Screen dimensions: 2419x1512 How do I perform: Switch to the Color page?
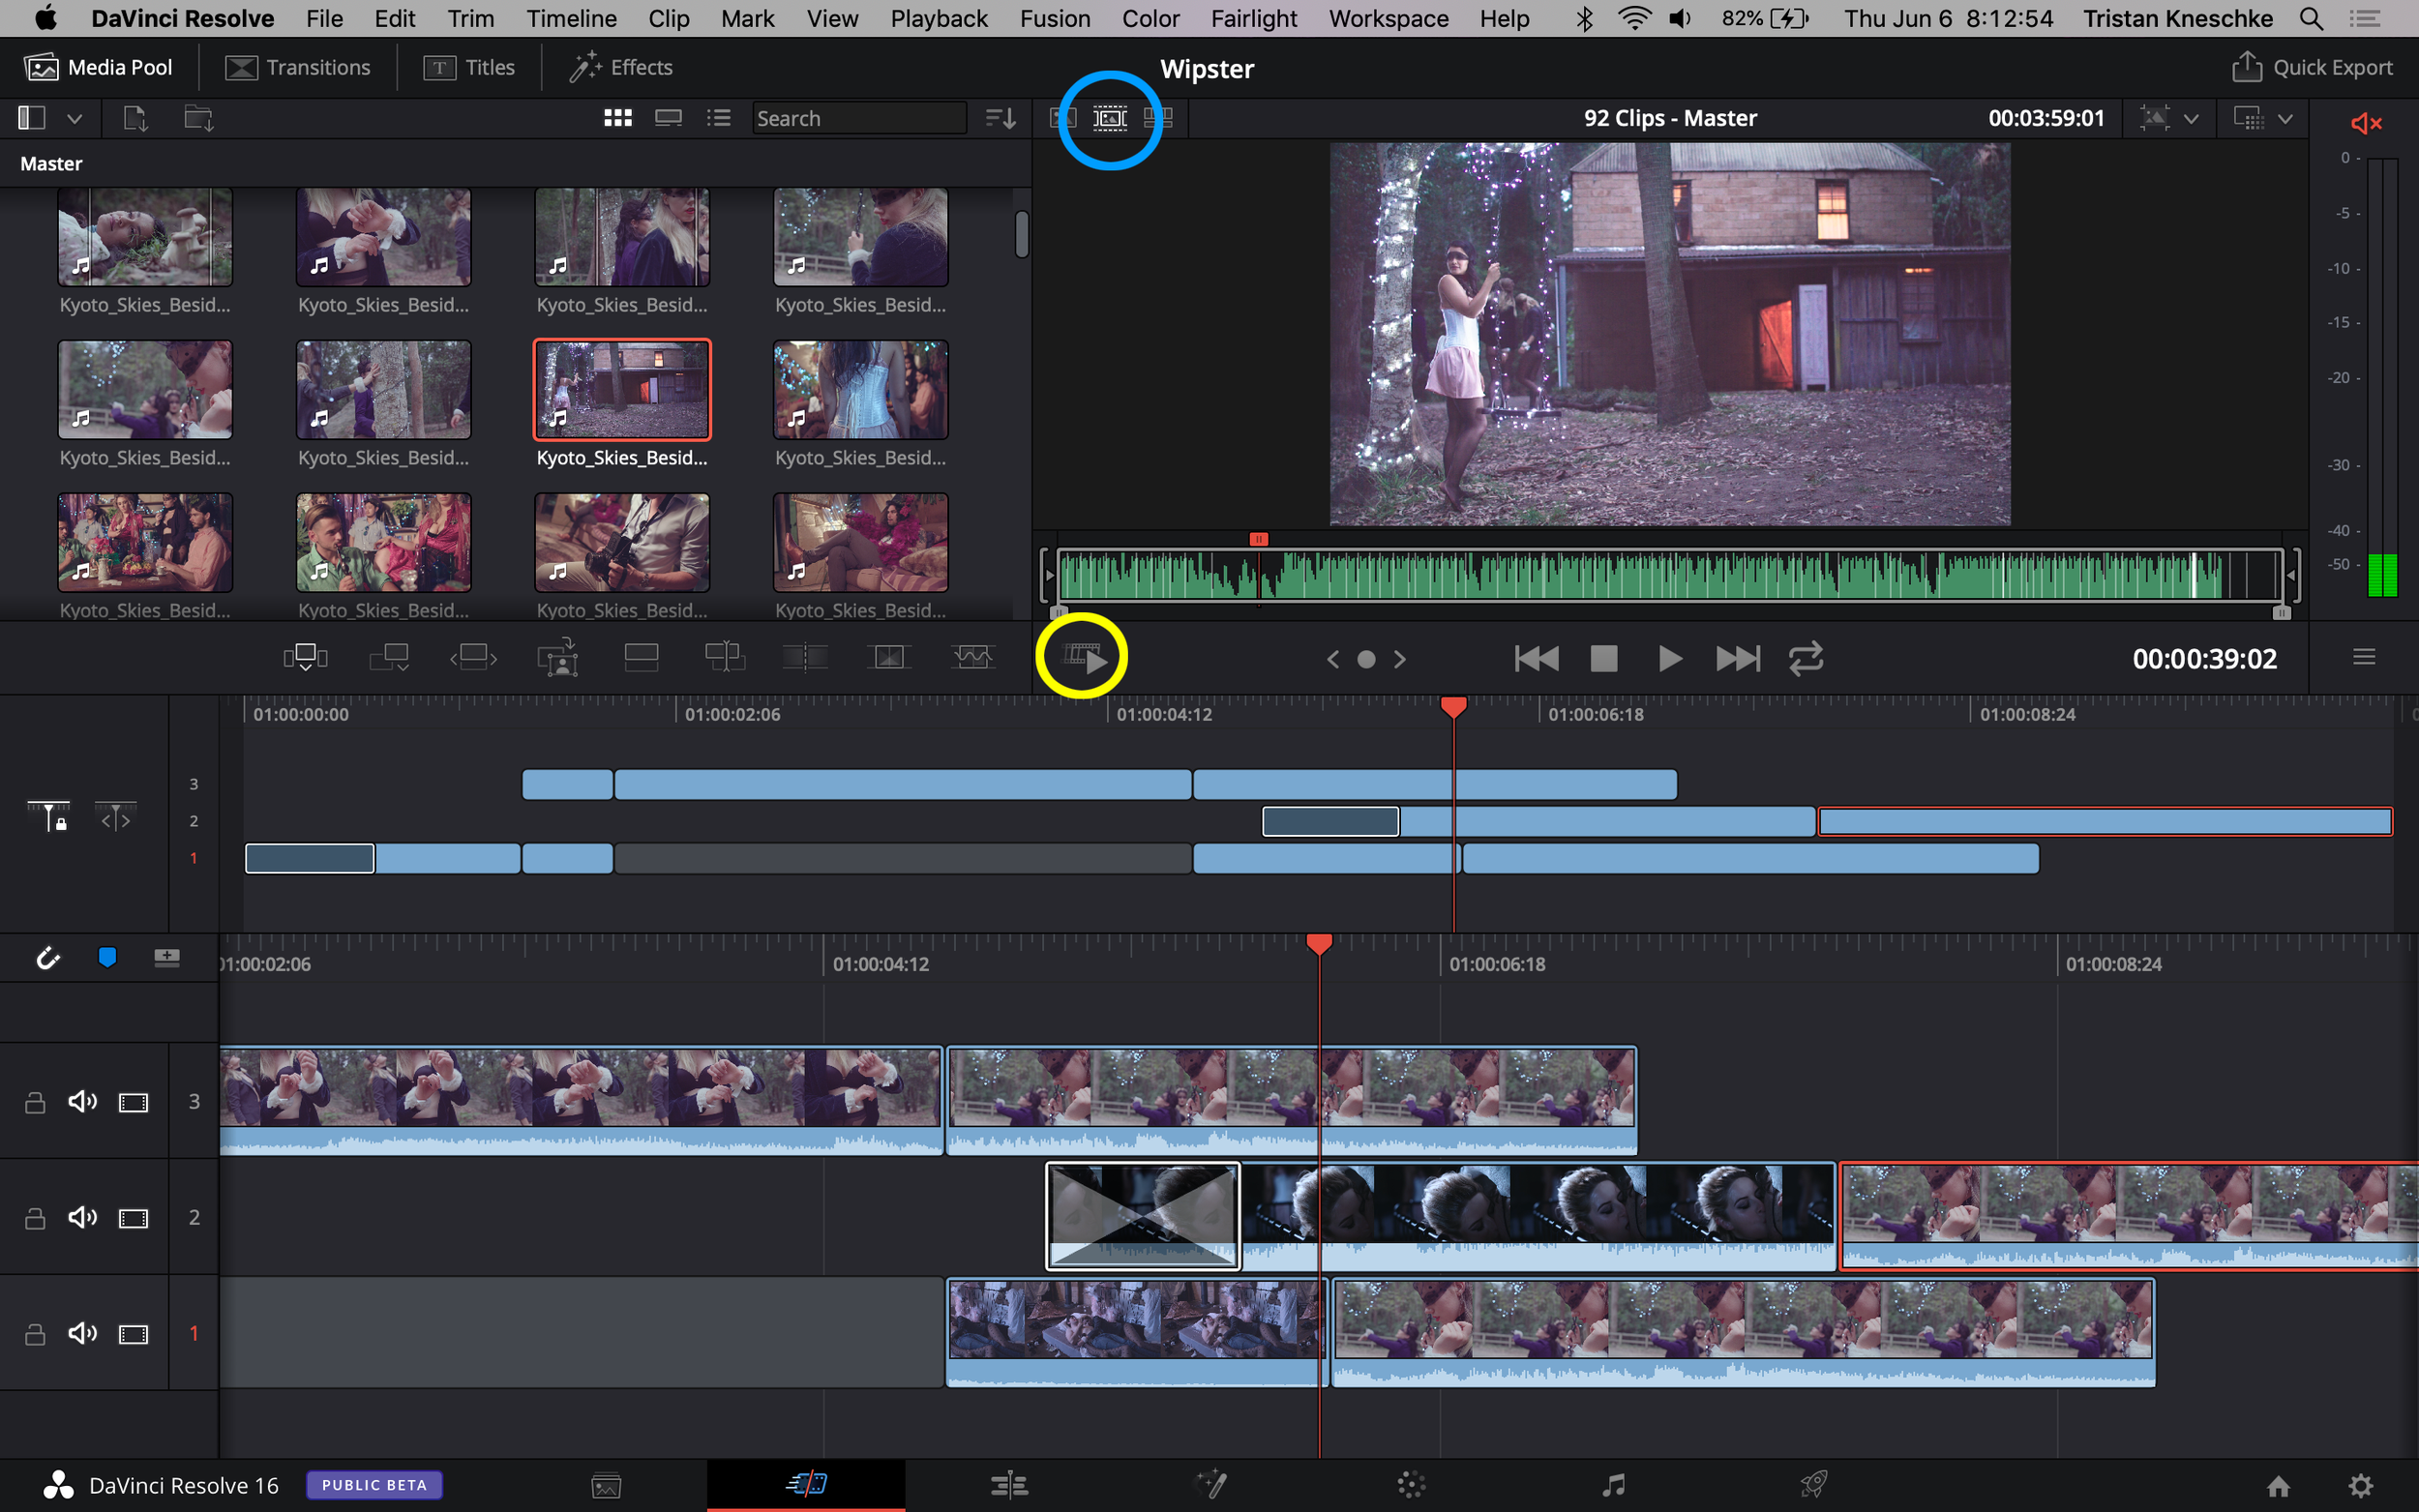[x=1411, y=1485]
